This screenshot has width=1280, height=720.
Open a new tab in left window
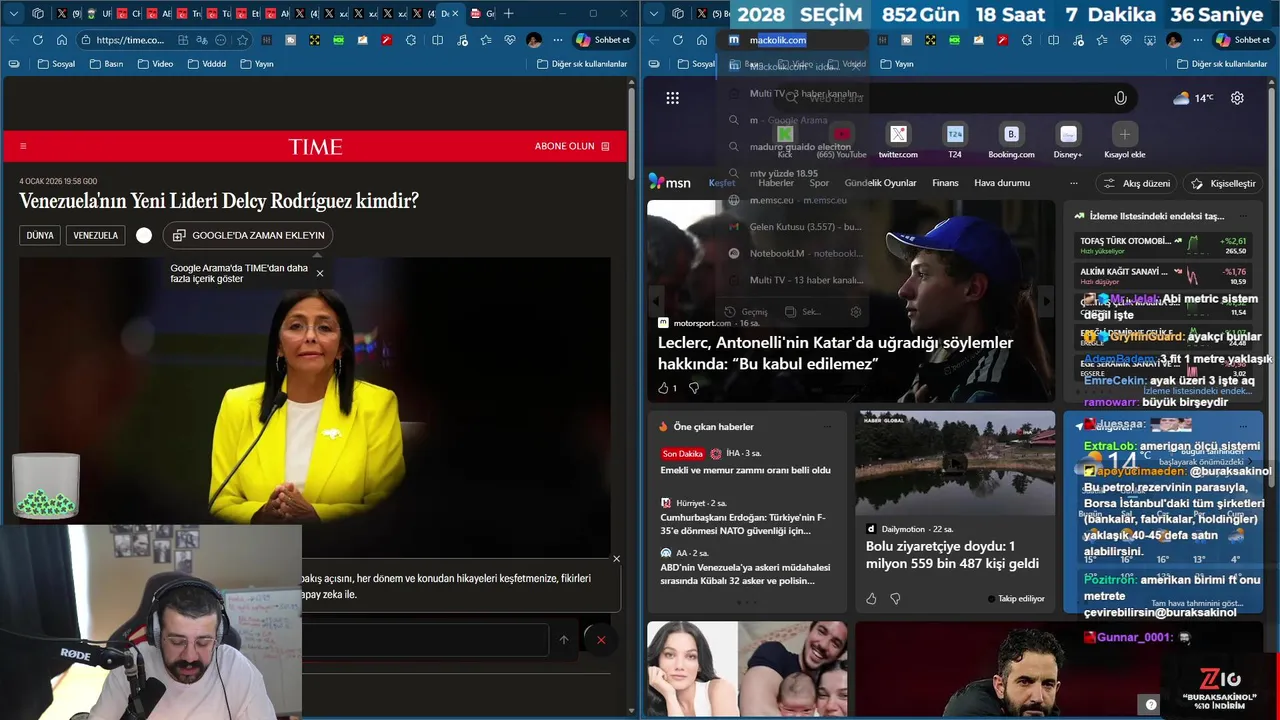[x=508, y=14]
